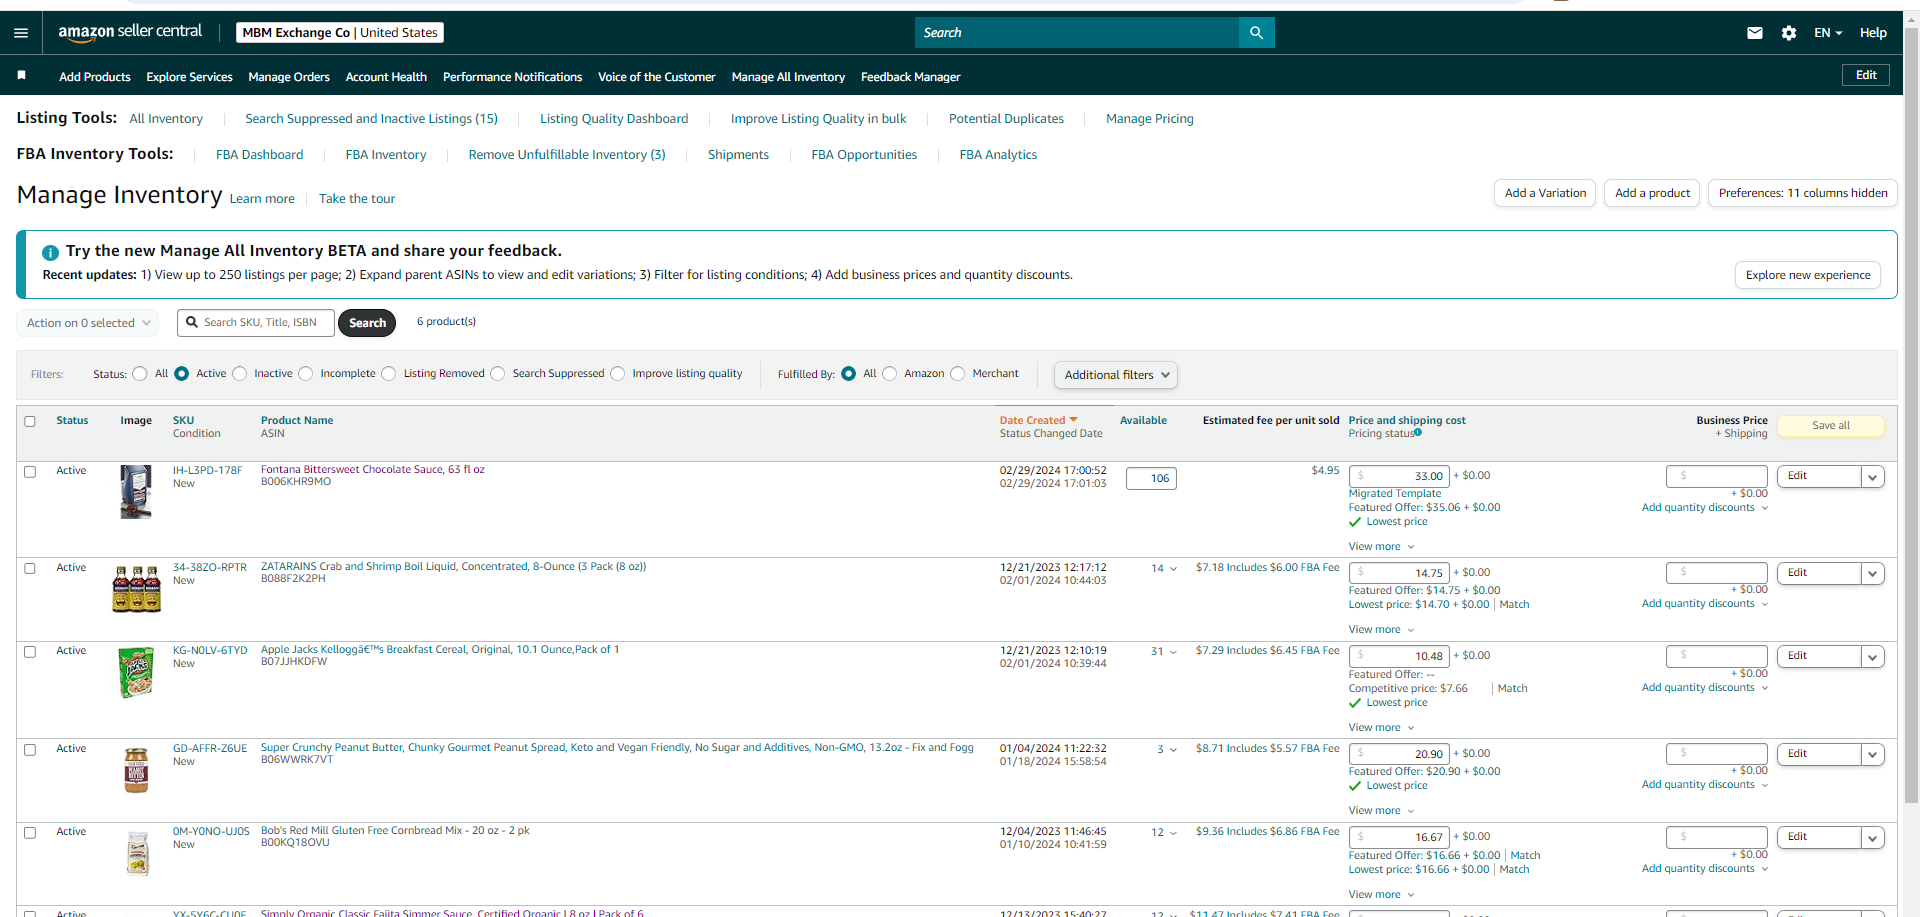Open the EN language dropdown
1920x917 pixels.
[1828, 33]
